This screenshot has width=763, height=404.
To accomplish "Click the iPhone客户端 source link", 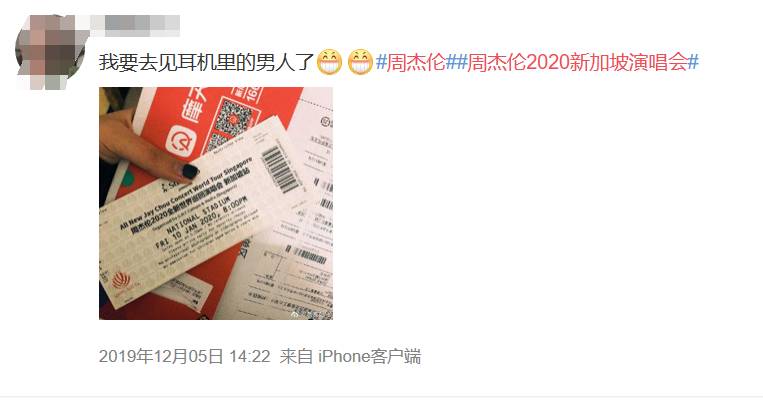I will click(369, 356).
